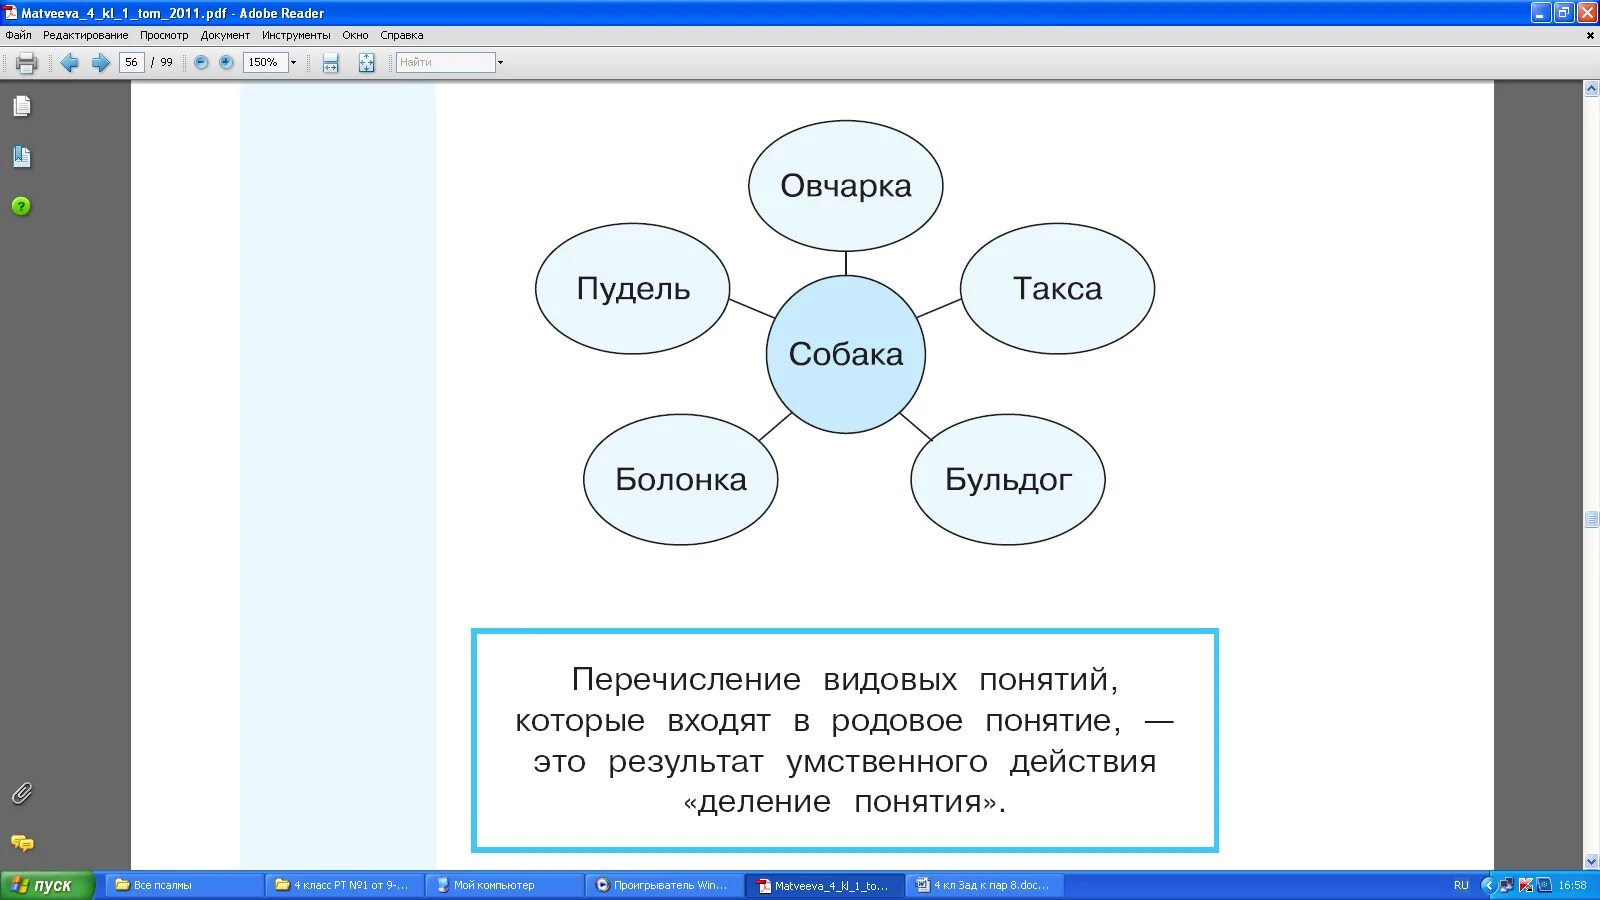Screen dimensions: 1600x900
Task: Click the total page count text 99
Action: point(166,62)
